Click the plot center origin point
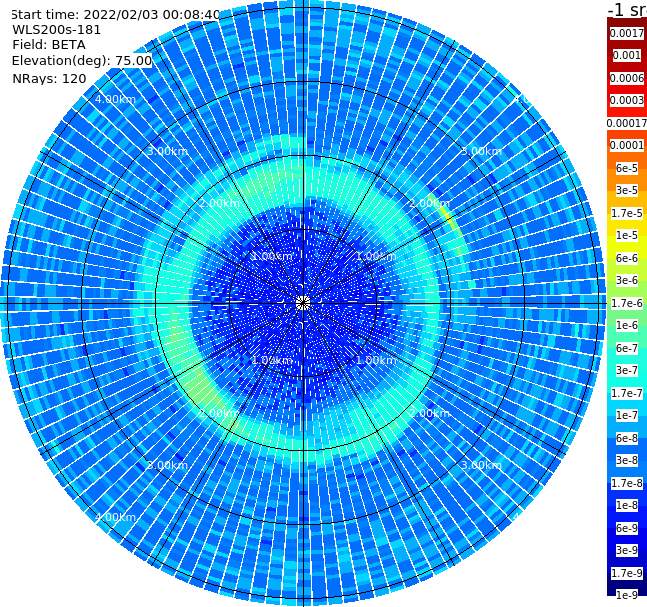The height and width of the screenshot is (607, 647). pyautogui.click(x=303, y=303)
